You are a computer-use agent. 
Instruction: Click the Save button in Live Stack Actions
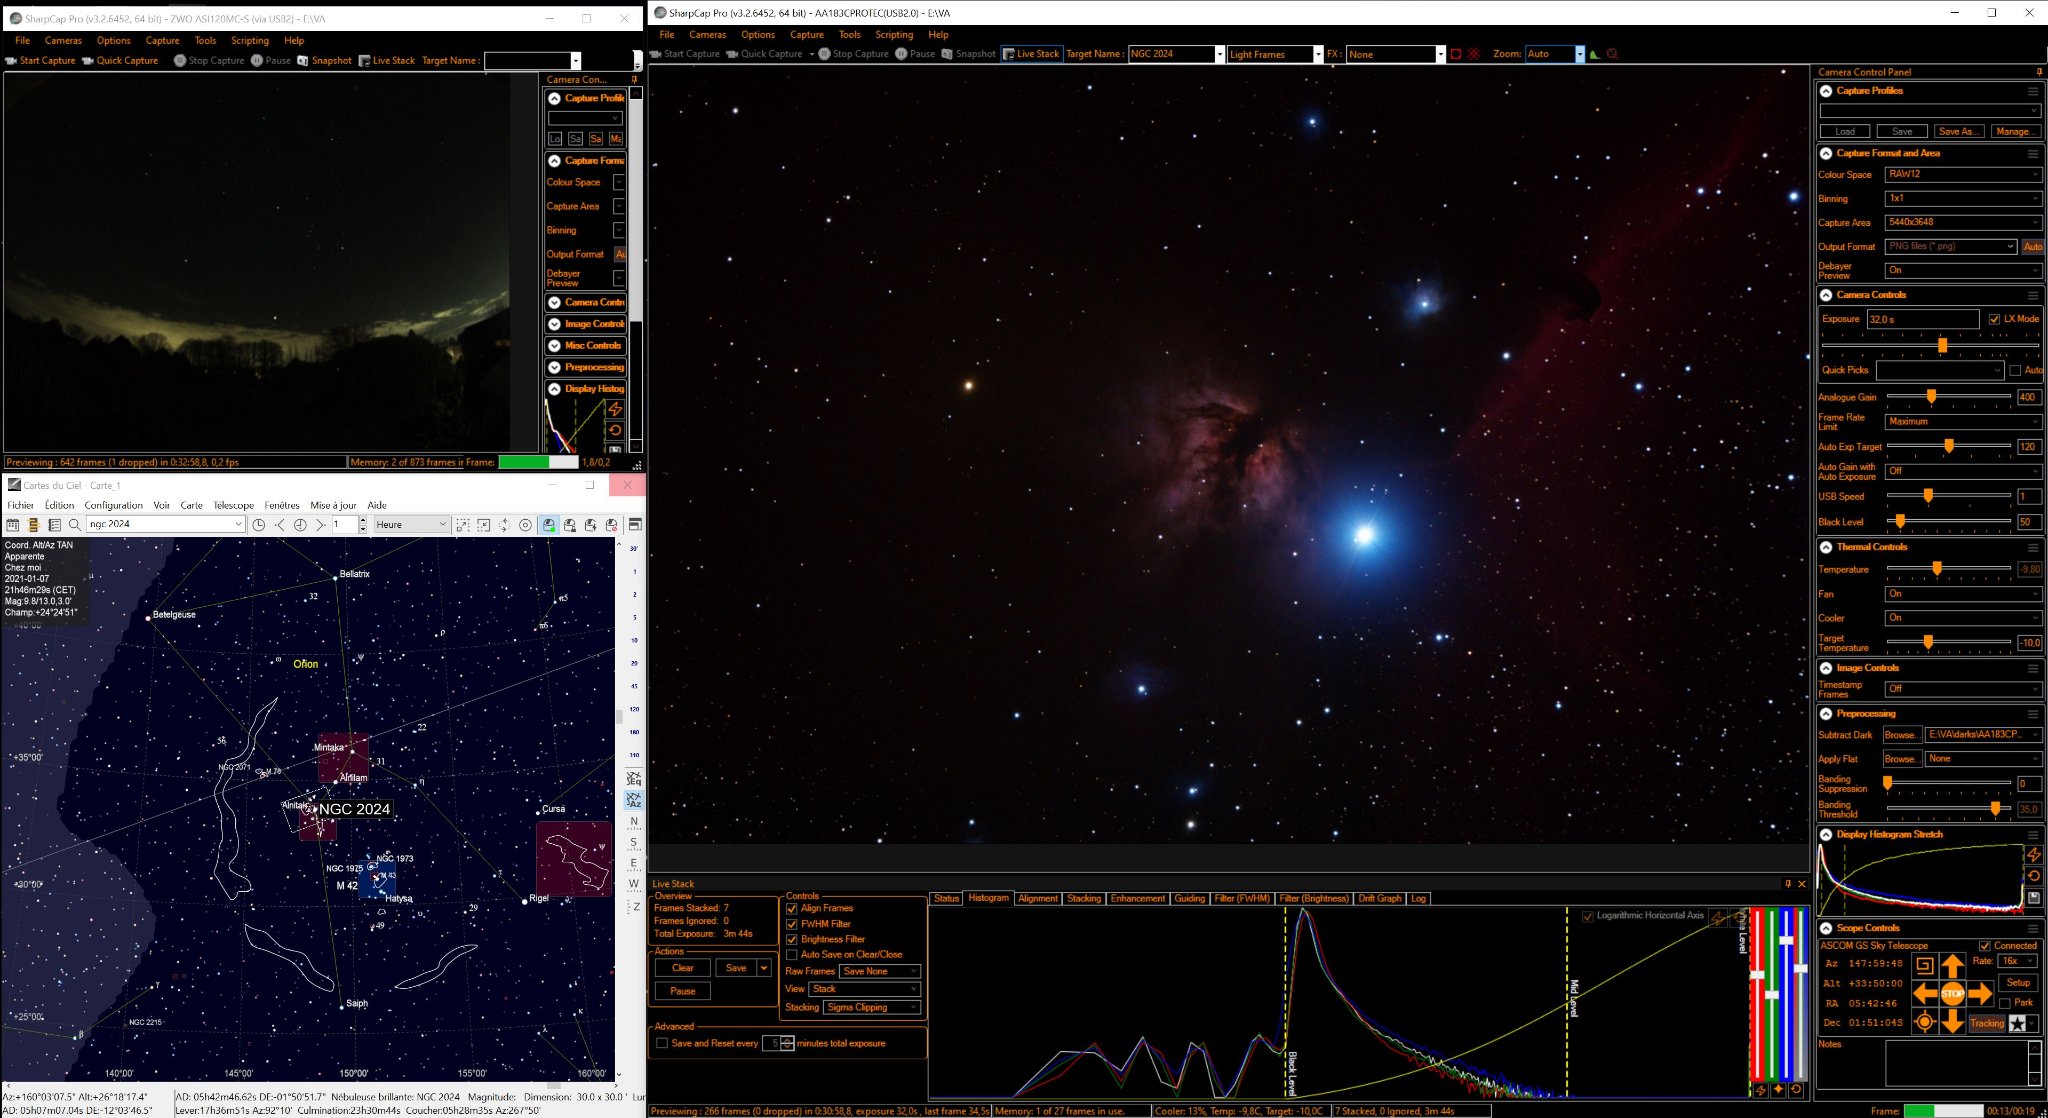click(x=736, y=968)
